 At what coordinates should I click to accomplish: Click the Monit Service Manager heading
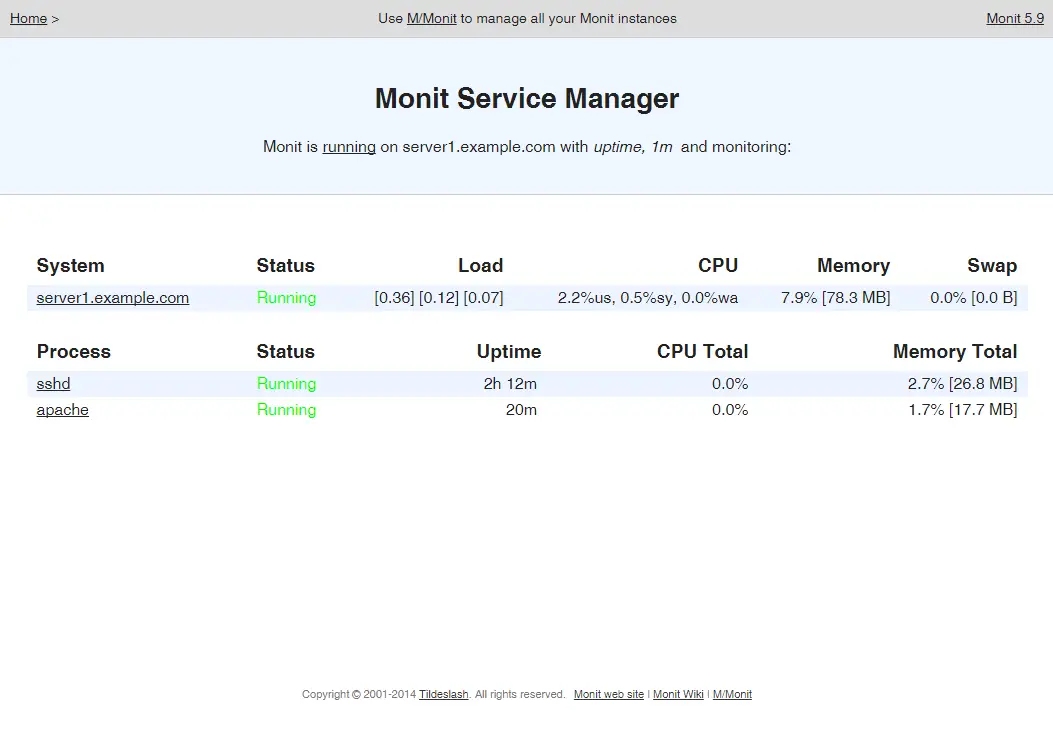click(526, 99)
